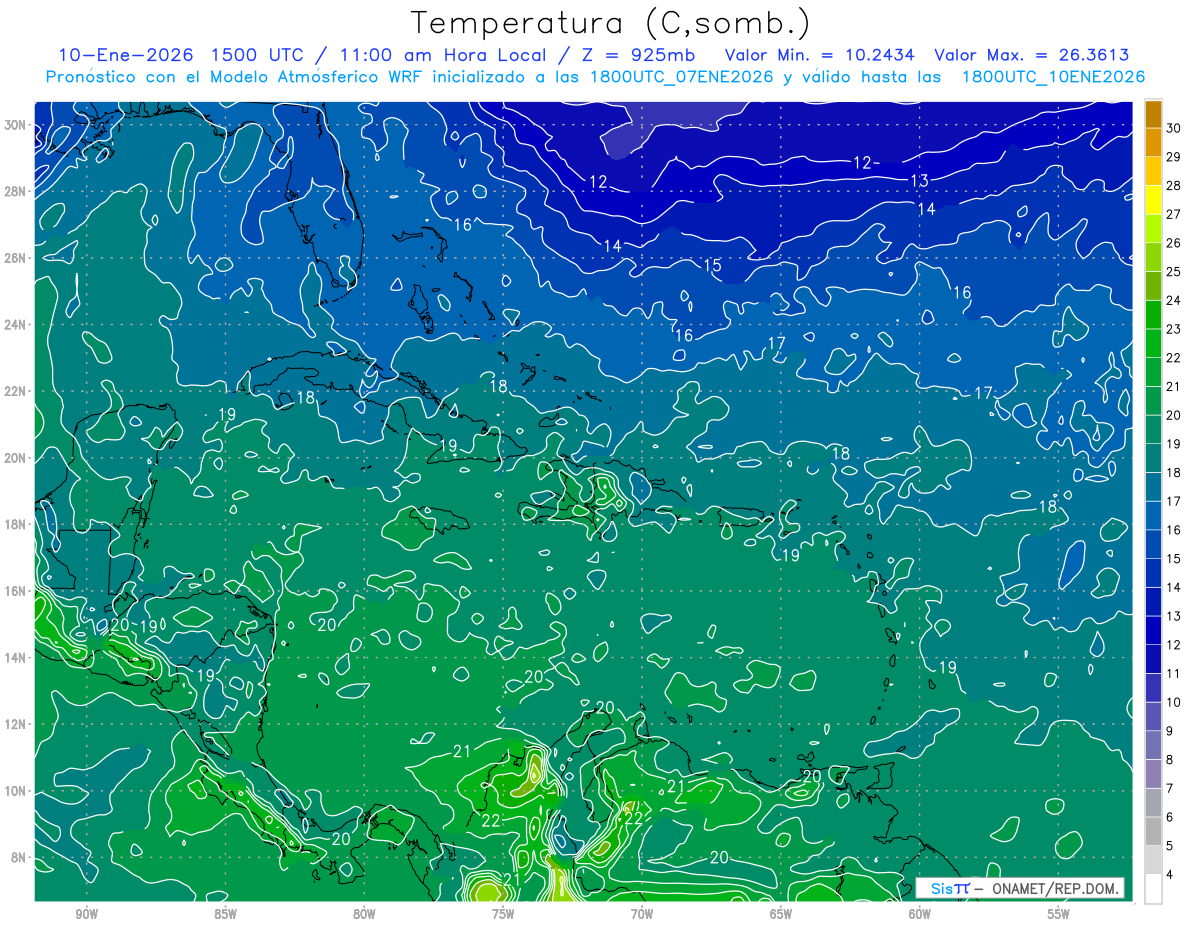Click "Valor Min. = 10.2434" text
This screenshot has height=927, width=1200.
822,55
